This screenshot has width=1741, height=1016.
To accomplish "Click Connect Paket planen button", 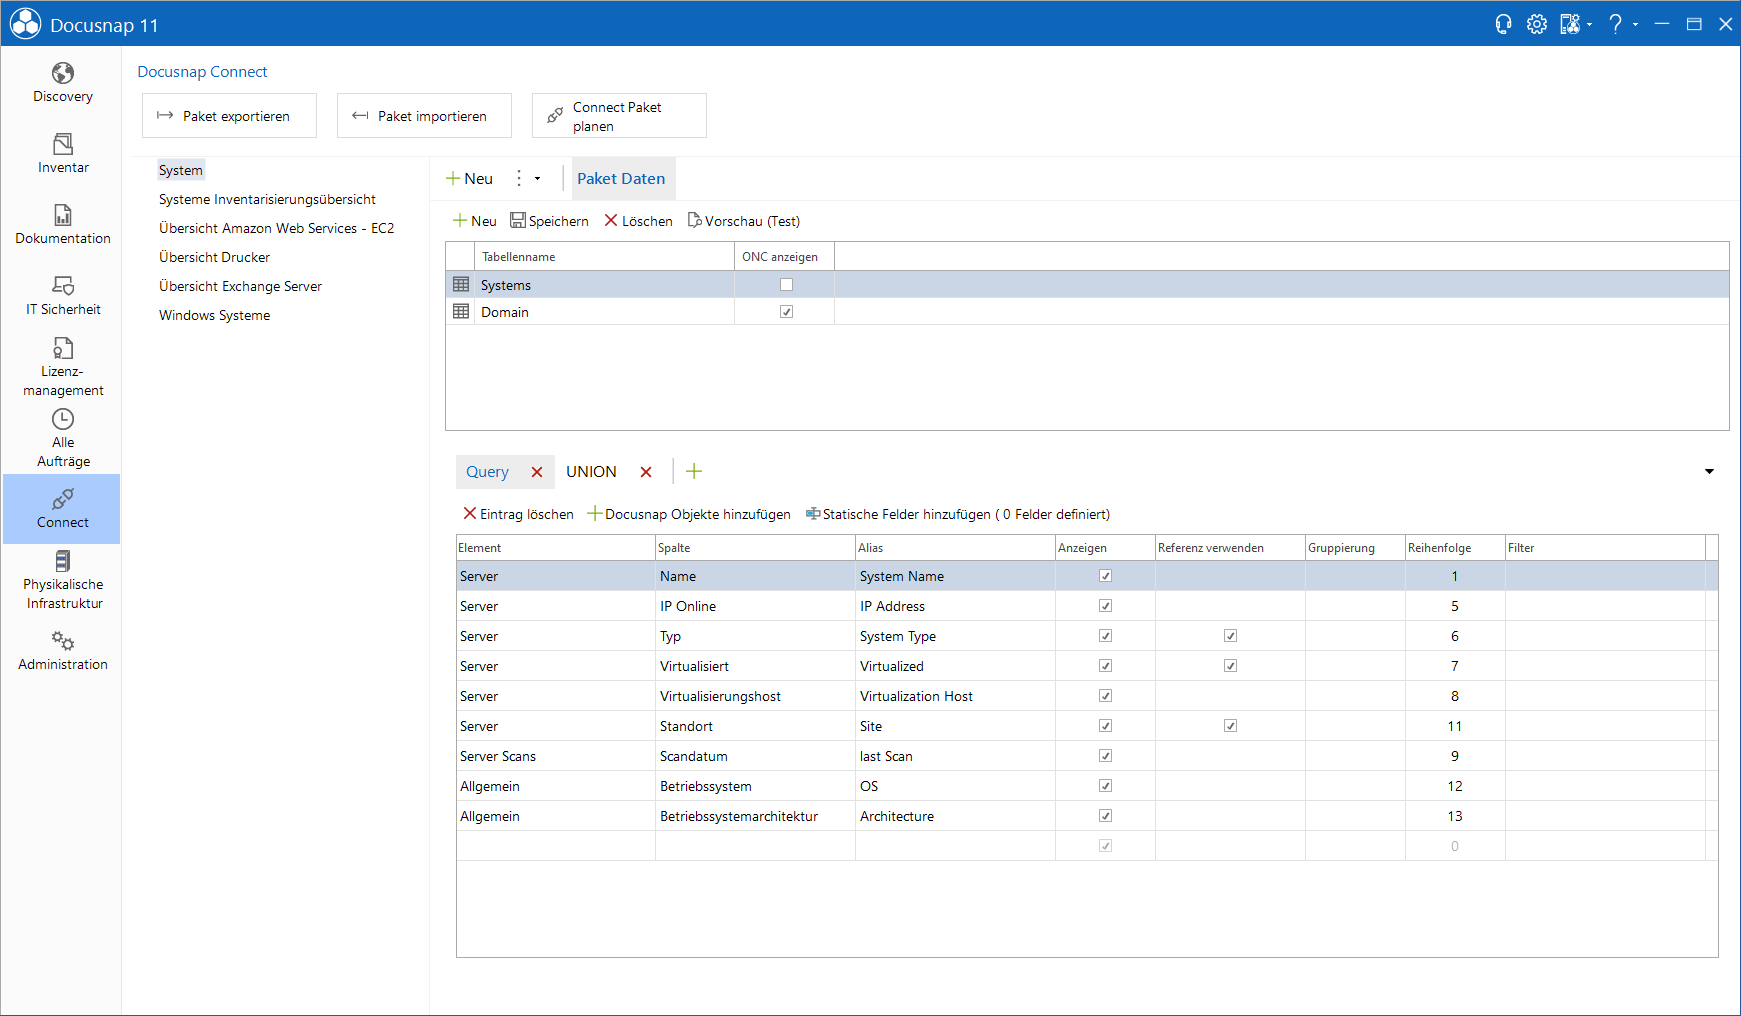I will click(619, 116).
